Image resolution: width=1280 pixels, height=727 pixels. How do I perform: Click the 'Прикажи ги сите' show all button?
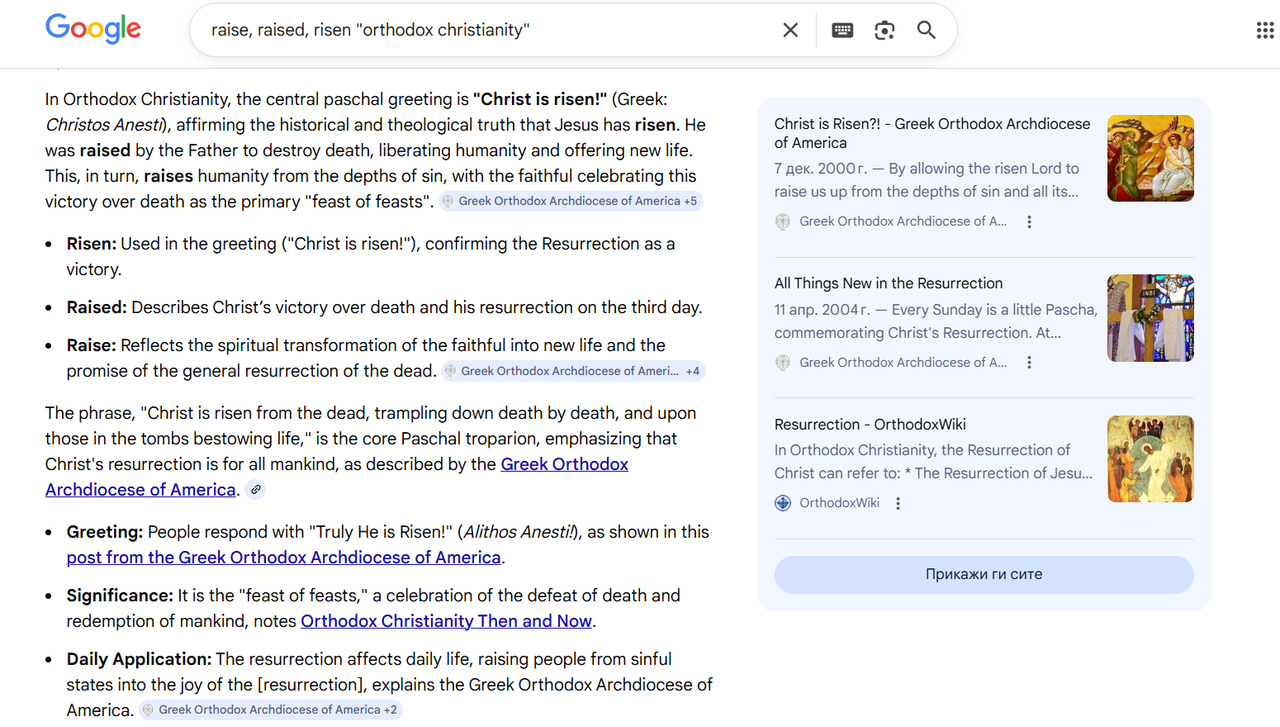pyautogui.click(x=984, y=575)
